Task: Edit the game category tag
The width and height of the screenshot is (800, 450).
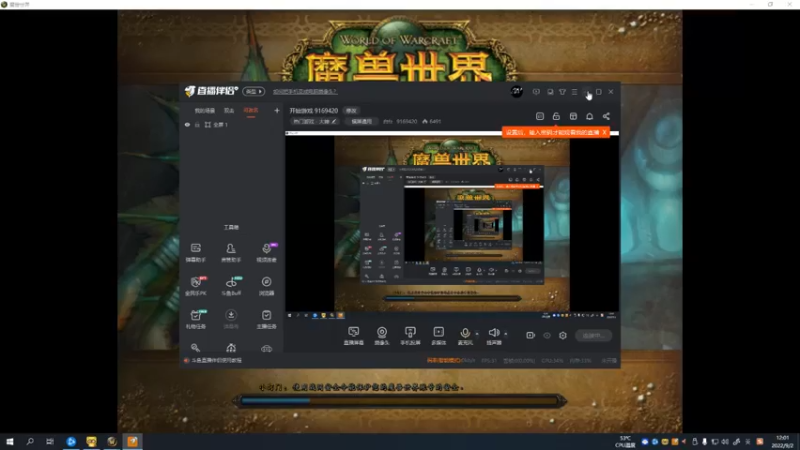Action: 315,121
